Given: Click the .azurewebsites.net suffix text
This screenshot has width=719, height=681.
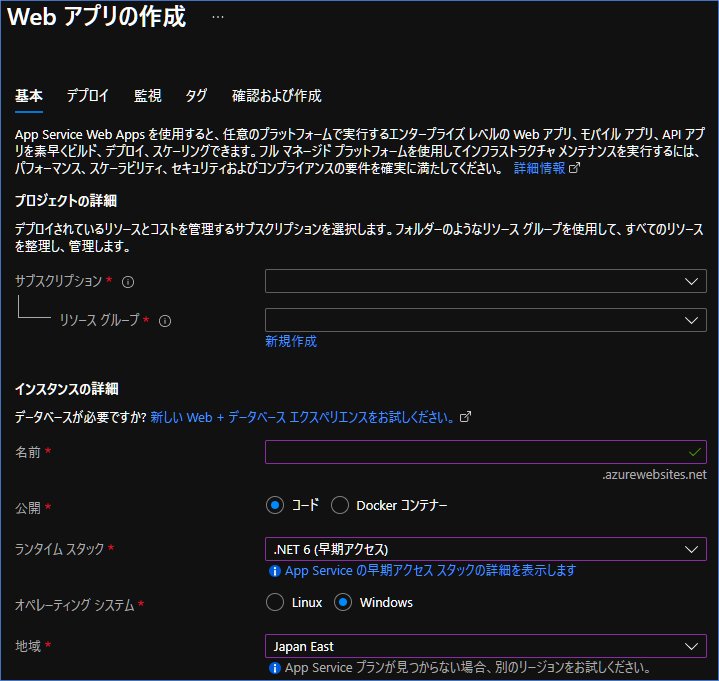Looking at the screenshot, I should click(654, 475).
